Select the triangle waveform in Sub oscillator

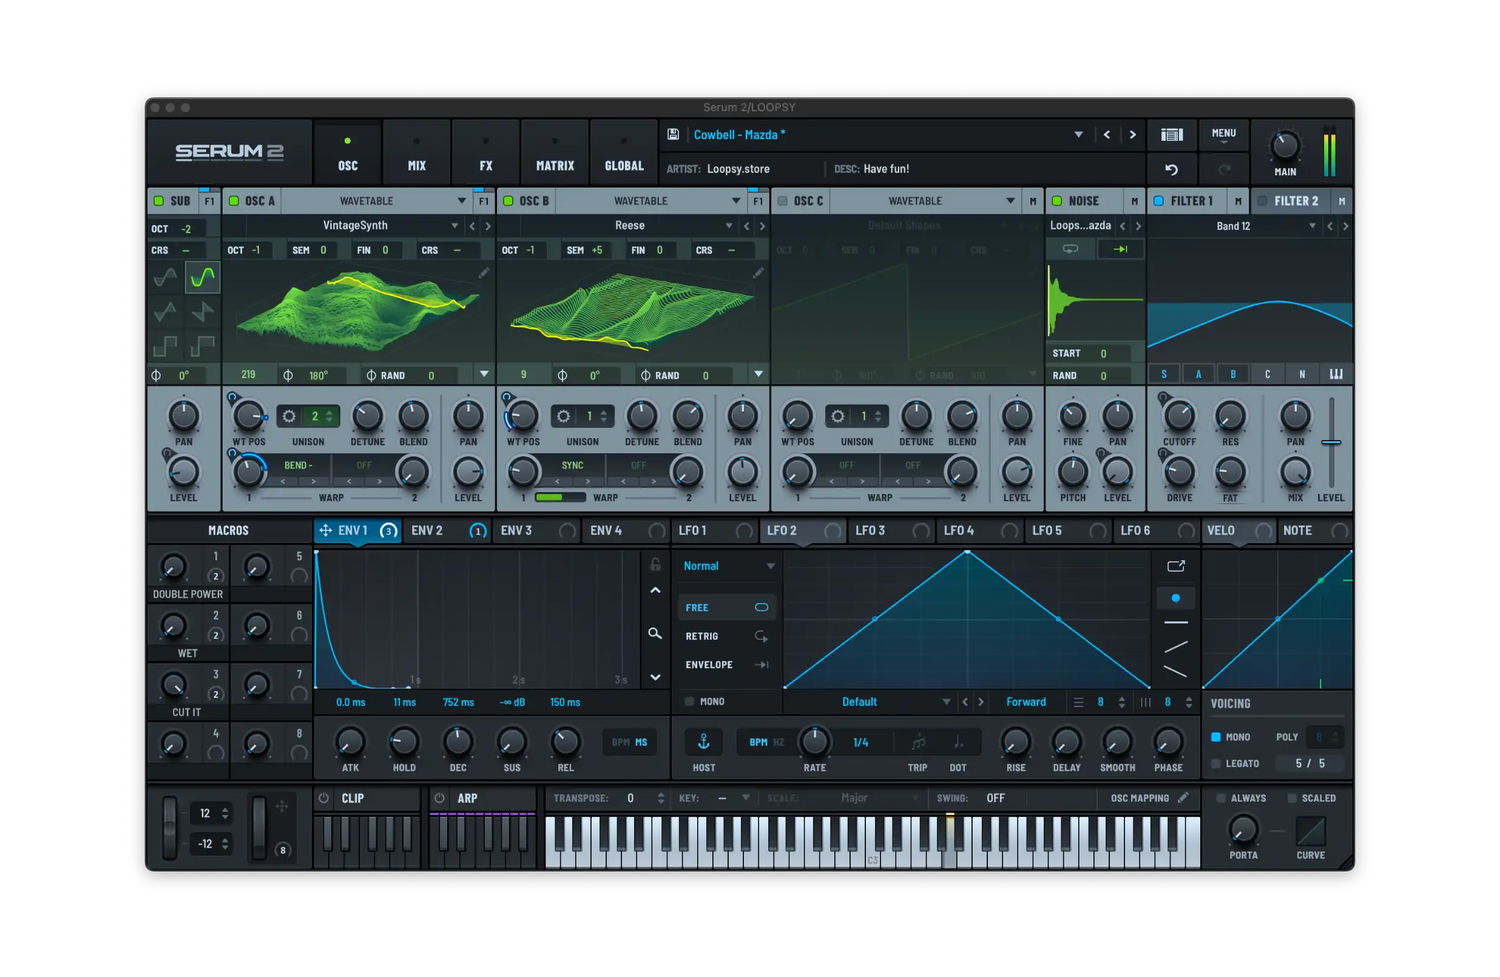[x=165, y=312]
